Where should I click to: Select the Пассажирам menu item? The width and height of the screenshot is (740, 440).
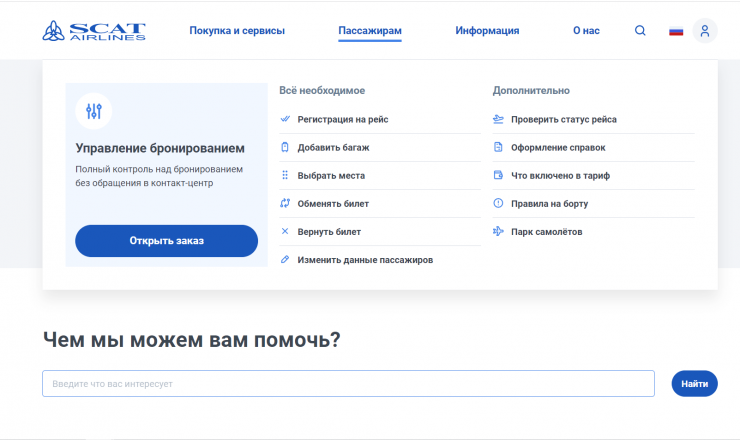370,31
